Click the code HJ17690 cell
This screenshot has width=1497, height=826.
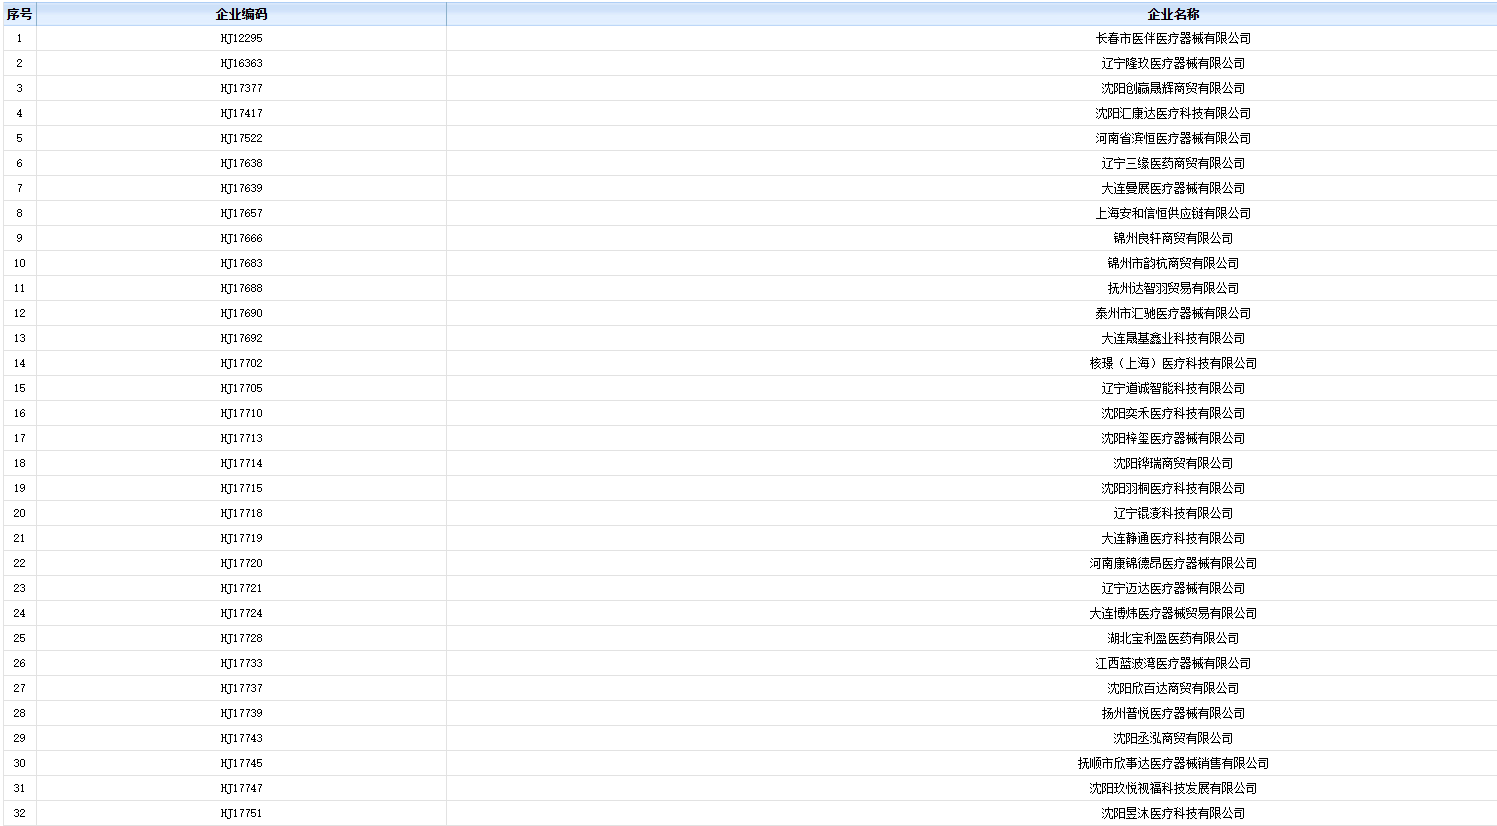241,313
